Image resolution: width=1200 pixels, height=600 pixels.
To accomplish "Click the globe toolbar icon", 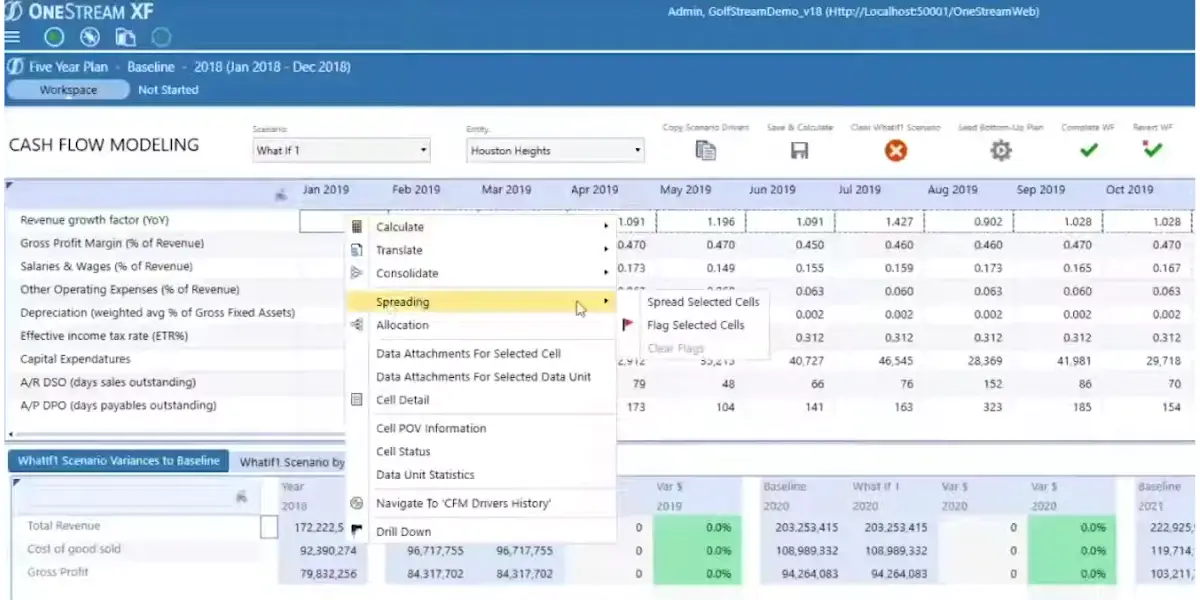I will click(90, 38).
